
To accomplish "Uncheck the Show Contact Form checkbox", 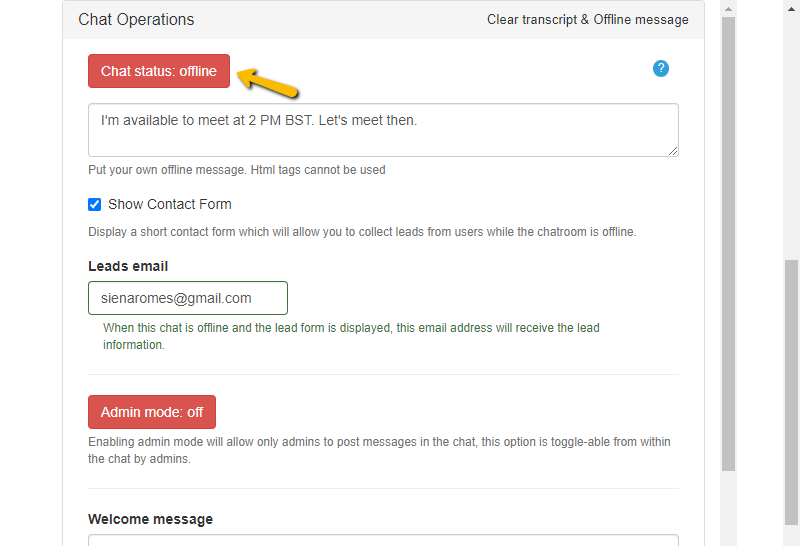I will pyautogui.click(x=95, y=205).
